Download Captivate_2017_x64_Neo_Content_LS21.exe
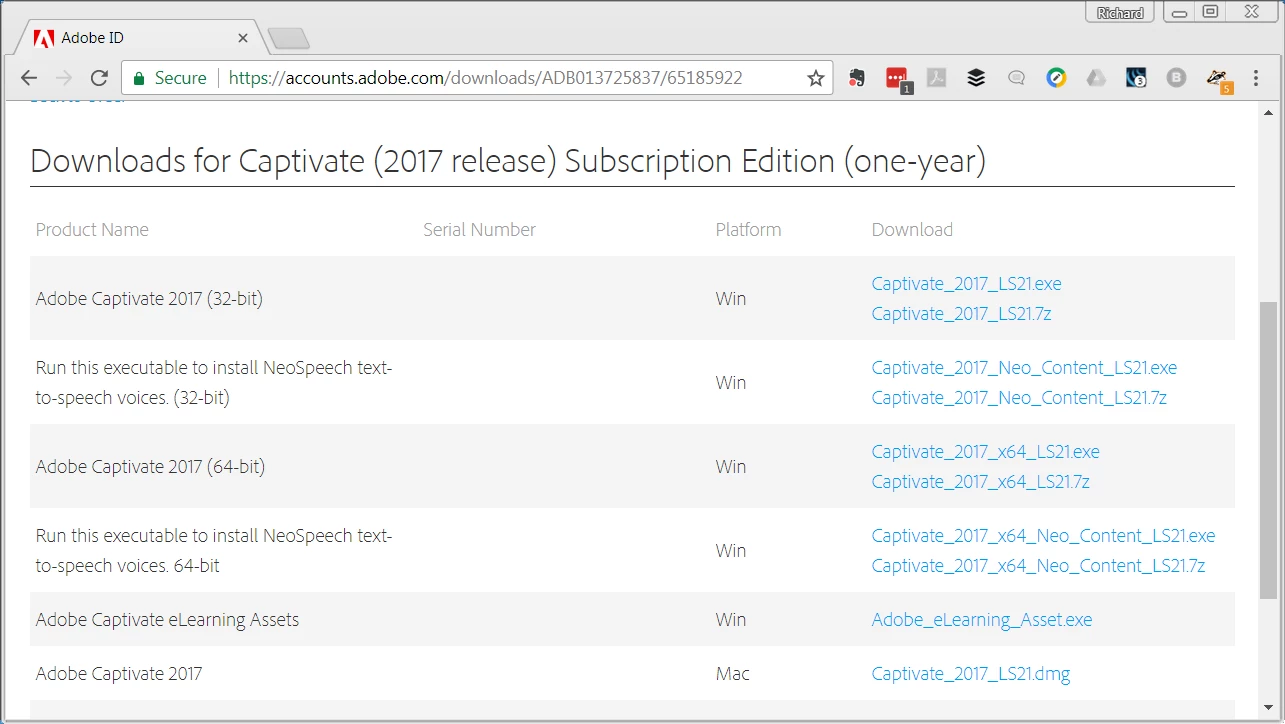The width and height of the screenshot is (1285, 724). click(1043, 536)
